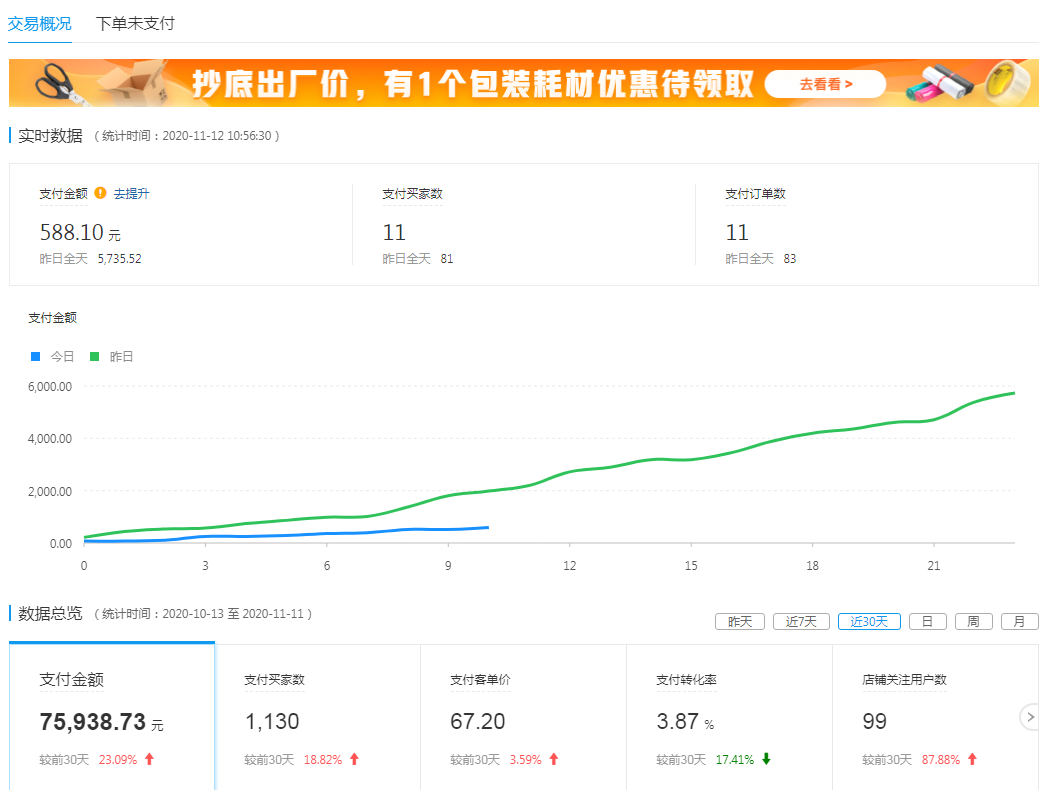Click the 去提升 link
Viewport: 1039px width, 790px height.
pos(131,194)
